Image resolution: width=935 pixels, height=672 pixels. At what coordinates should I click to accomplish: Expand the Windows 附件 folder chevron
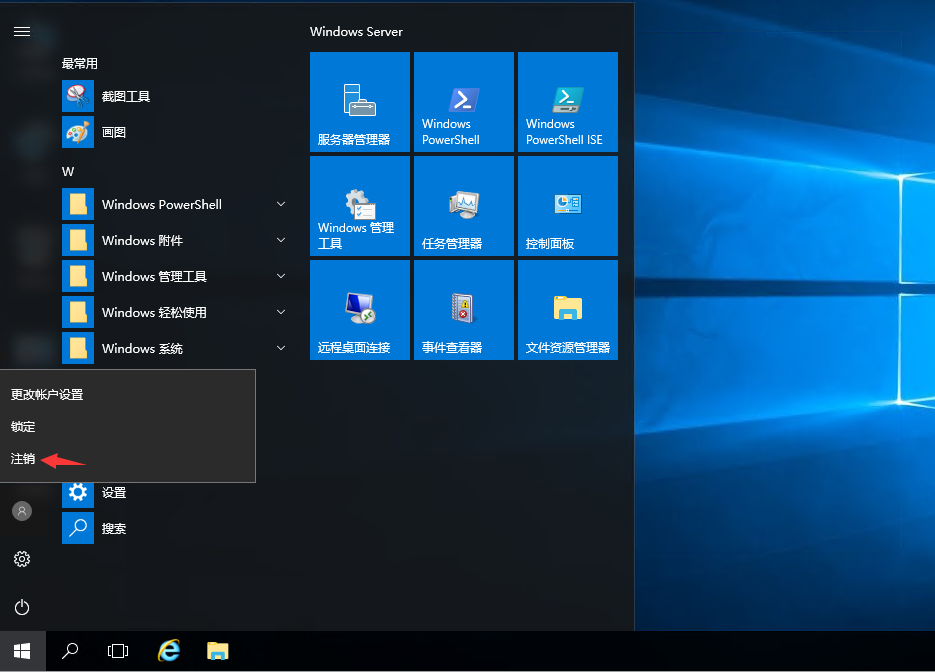pyautogui.click(x=281, y=240)
